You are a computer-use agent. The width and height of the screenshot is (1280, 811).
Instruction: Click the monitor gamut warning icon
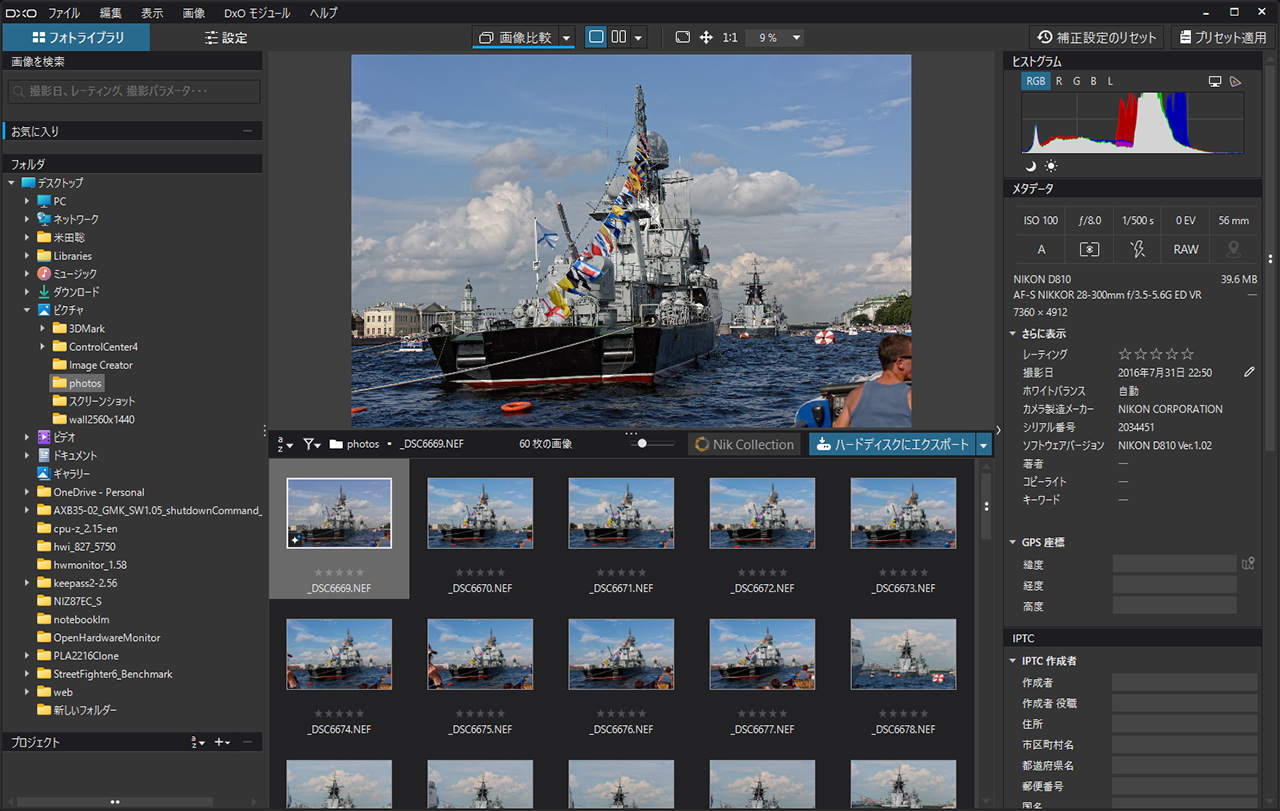coord(1215,81)
